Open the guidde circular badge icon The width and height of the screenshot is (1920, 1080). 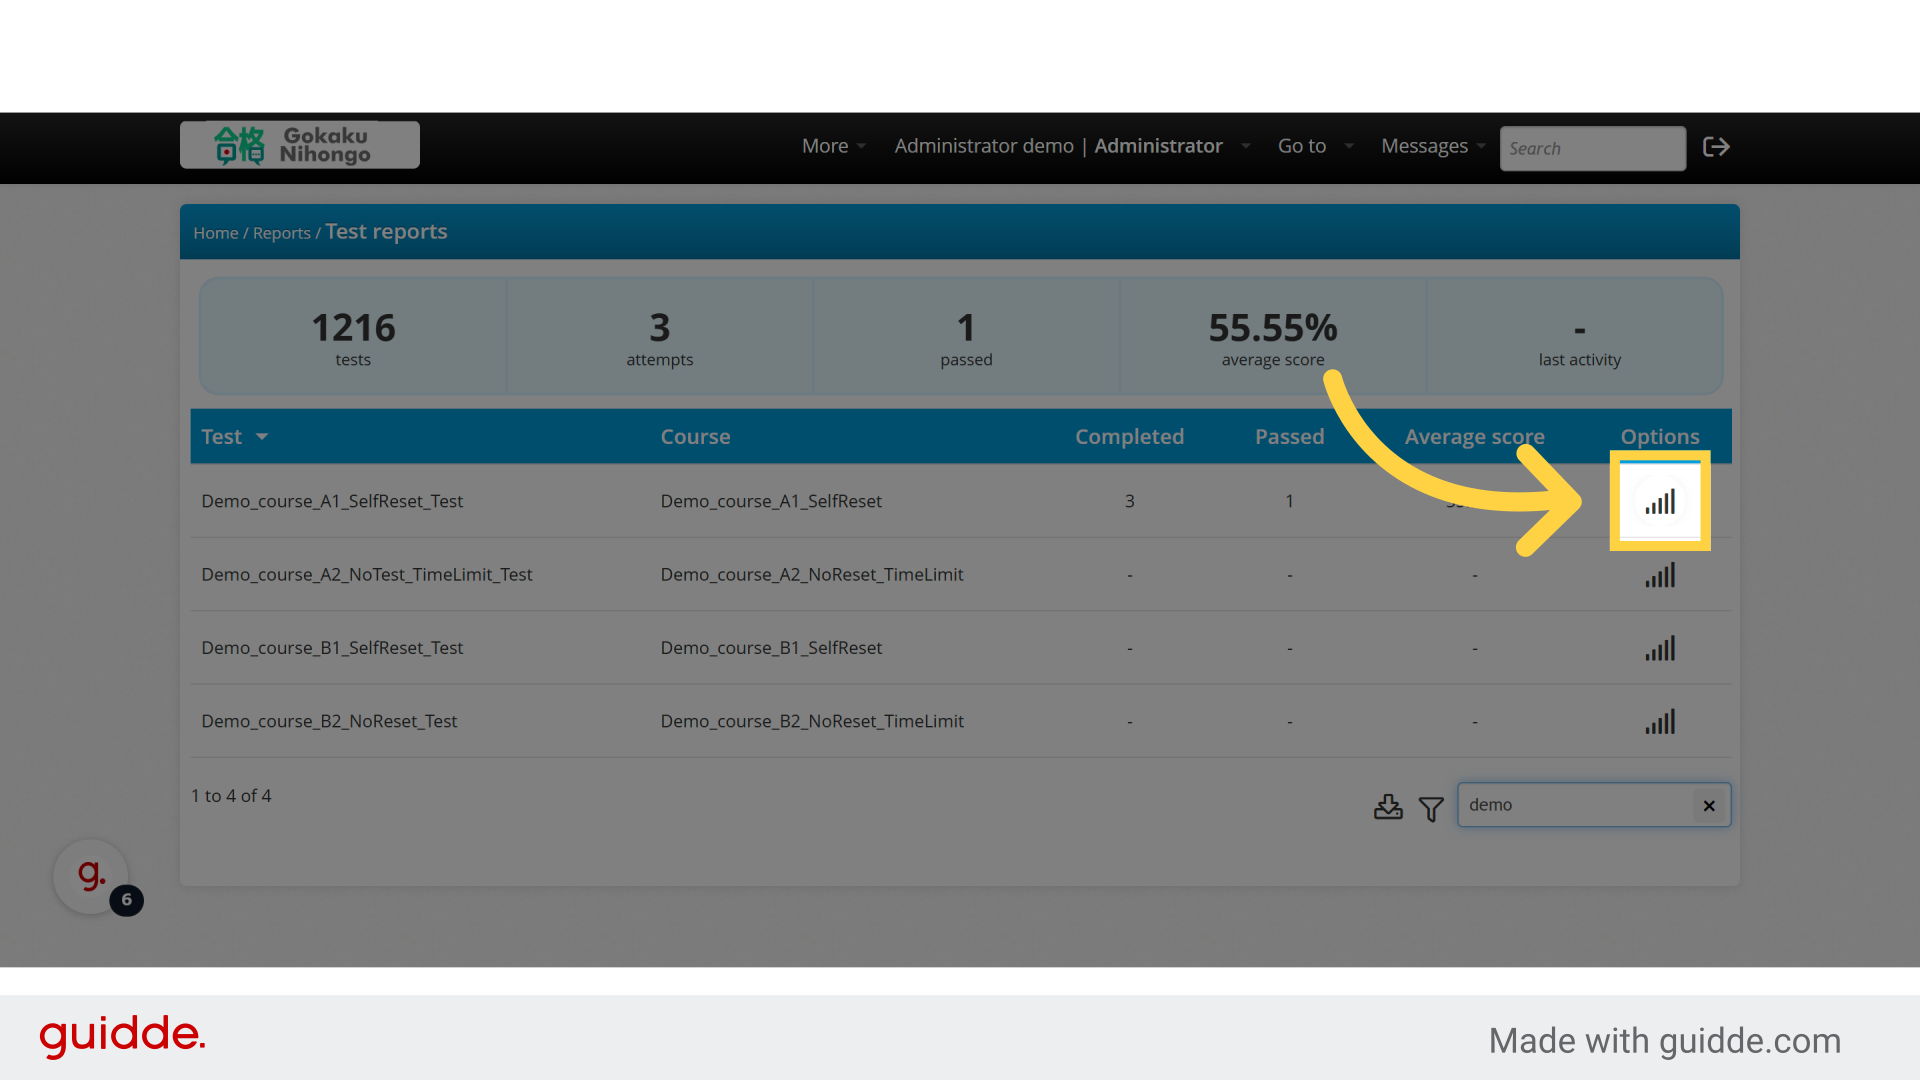91,876
